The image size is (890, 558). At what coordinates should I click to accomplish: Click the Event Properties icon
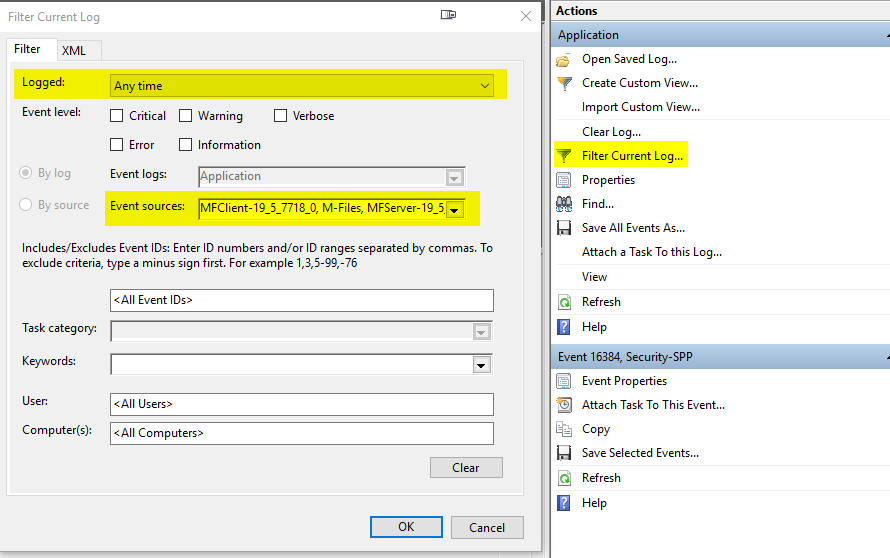click(564, 381)
